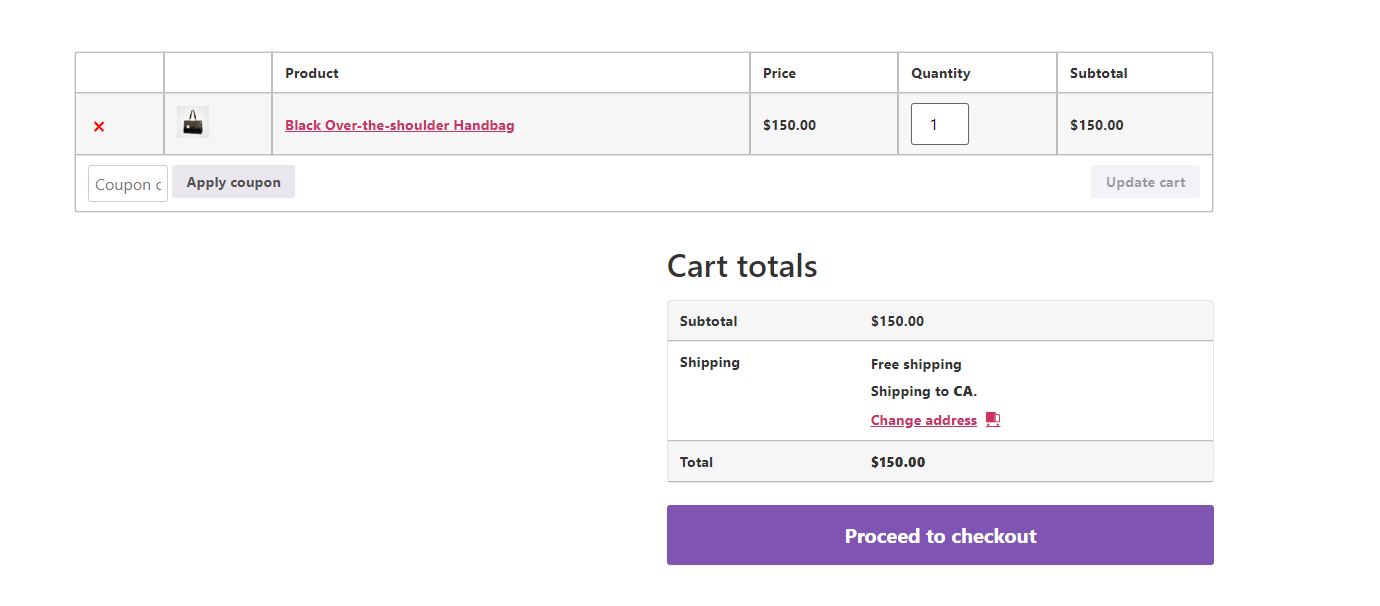The height and width of the screenshot is (606, 1380).
Task: Click the Change address link
Action: [923, 419]
